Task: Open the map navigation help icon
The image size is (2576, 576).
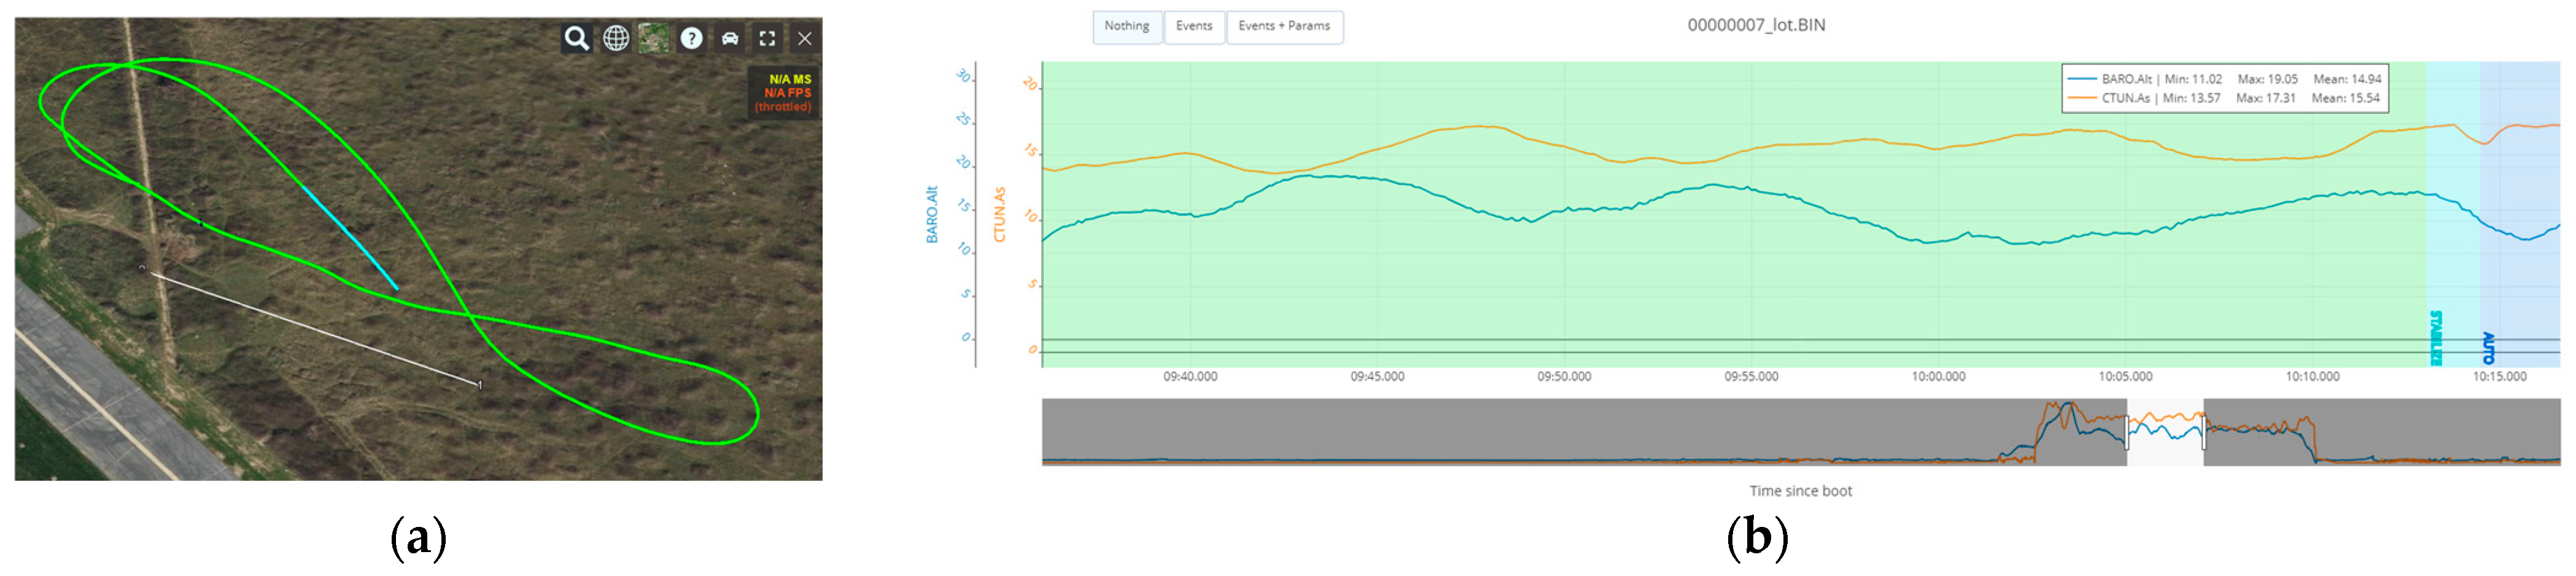Action: 691,38
